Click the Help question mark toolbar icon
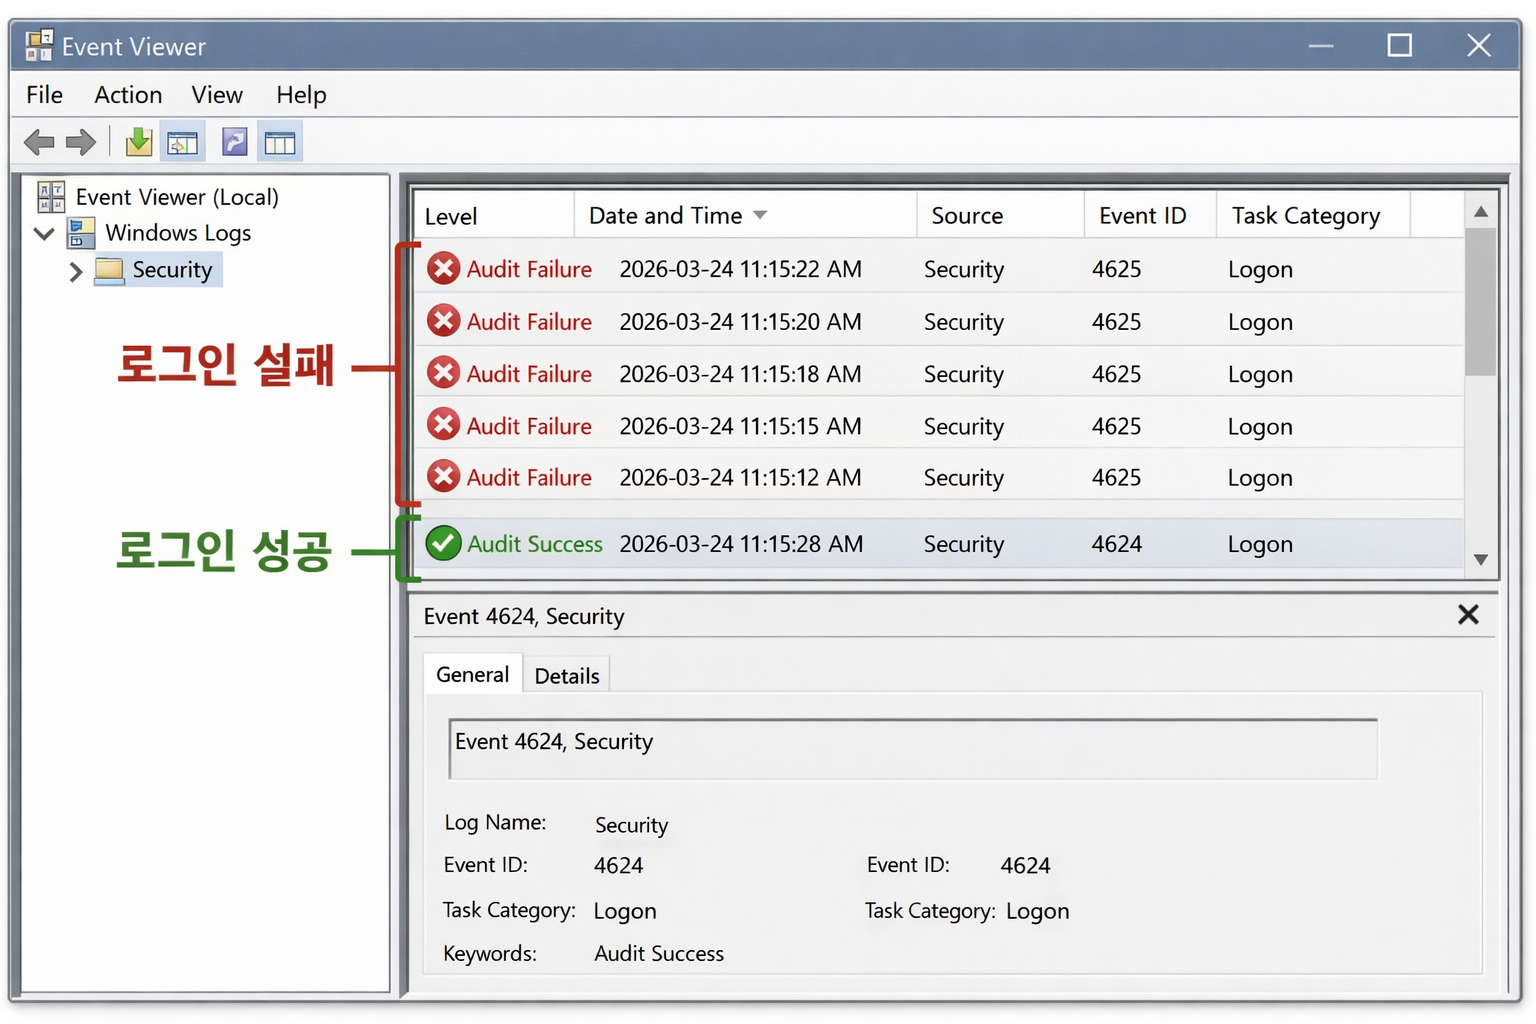The height and width of the screenshot is (1024, 1536). (235, 142)
